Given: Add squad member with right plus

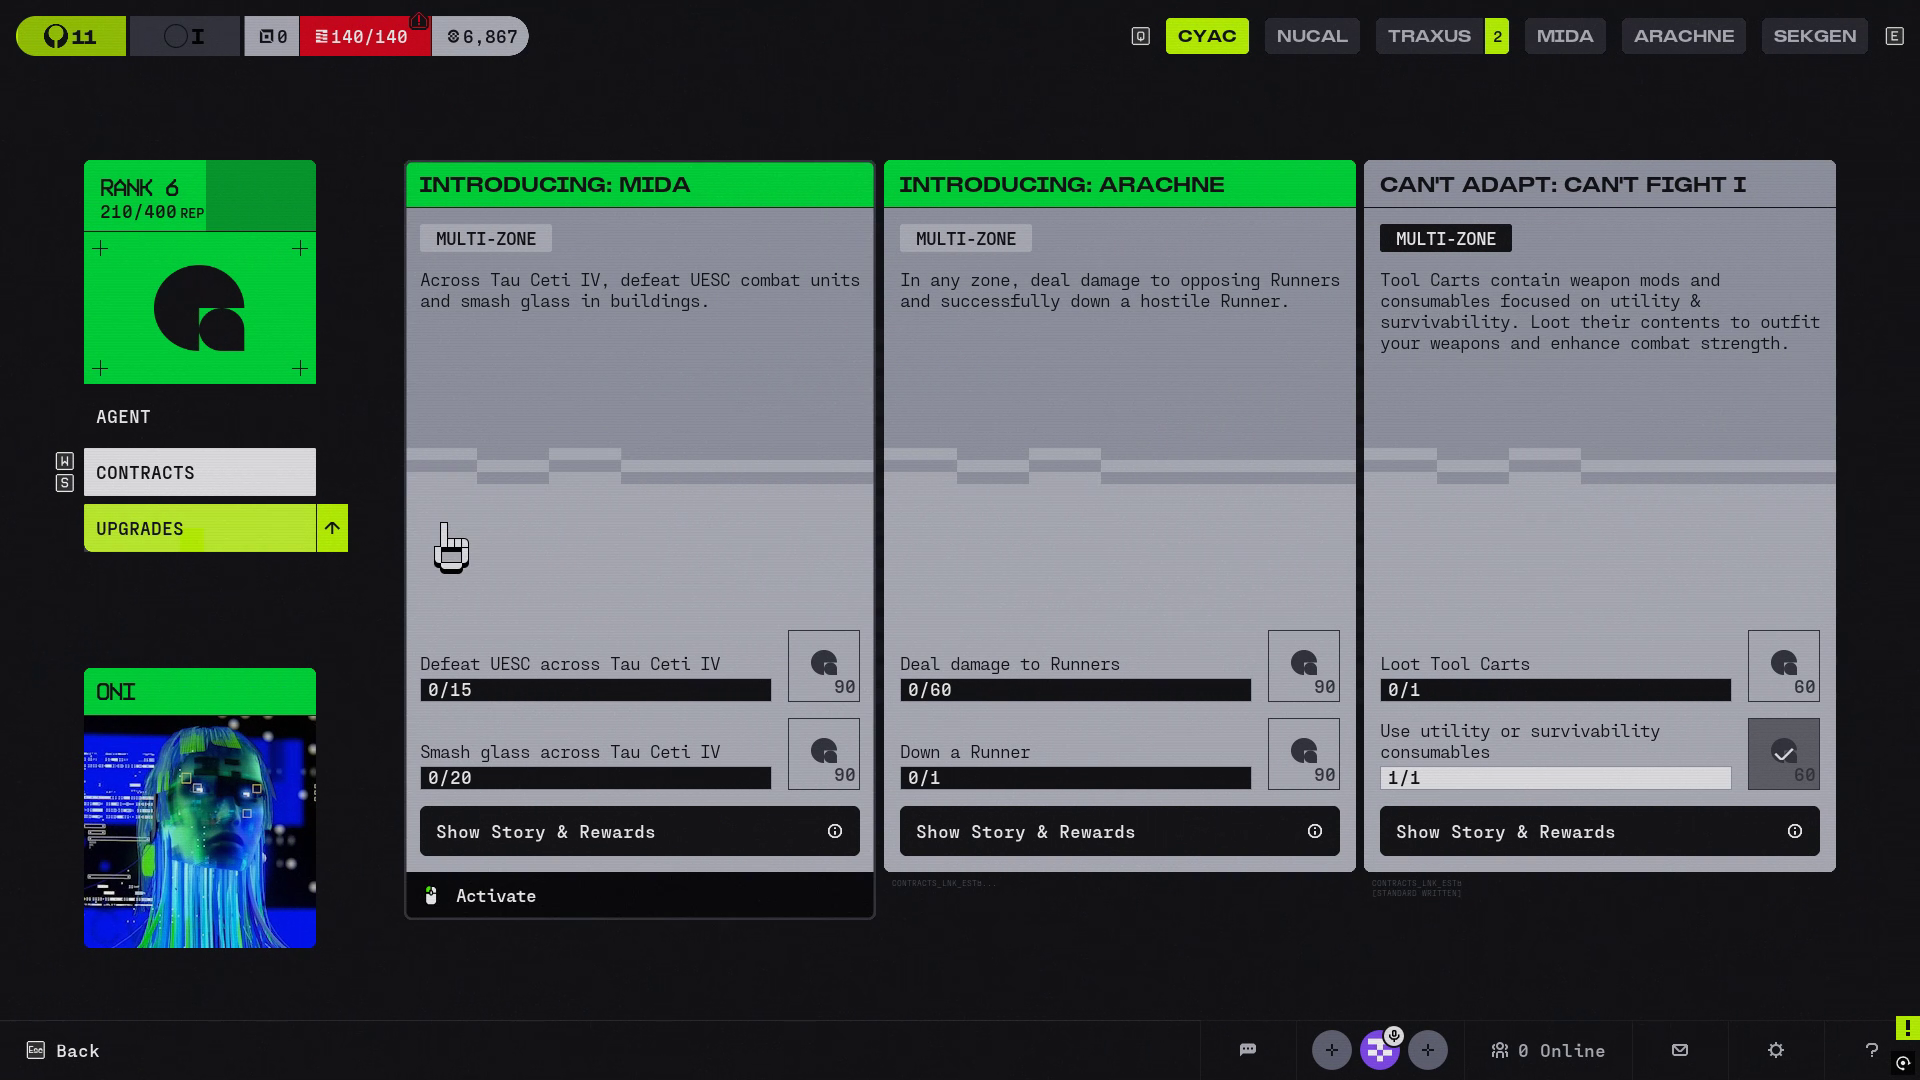Looking at the screenshot, I should [x=1427, y=1050].
